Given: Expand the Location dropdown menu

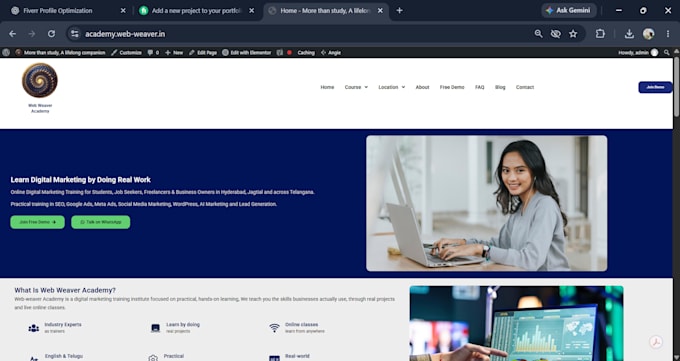Looking at the screenshot, I should click(392, 87).
